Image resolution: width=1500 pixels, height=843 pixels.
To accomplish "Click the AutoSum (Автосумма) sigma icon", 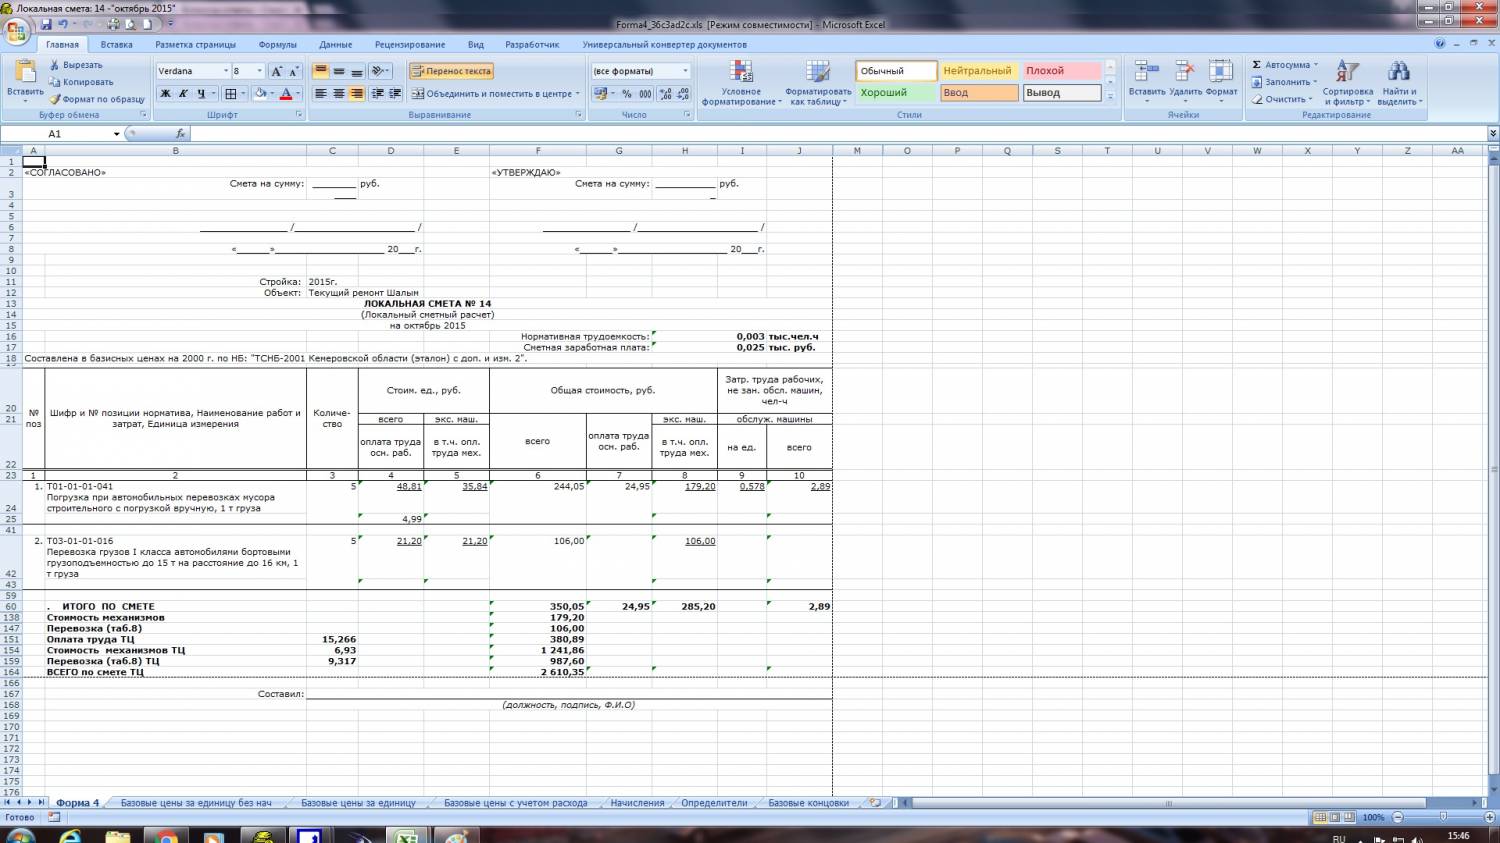I will pos(1257,65).
